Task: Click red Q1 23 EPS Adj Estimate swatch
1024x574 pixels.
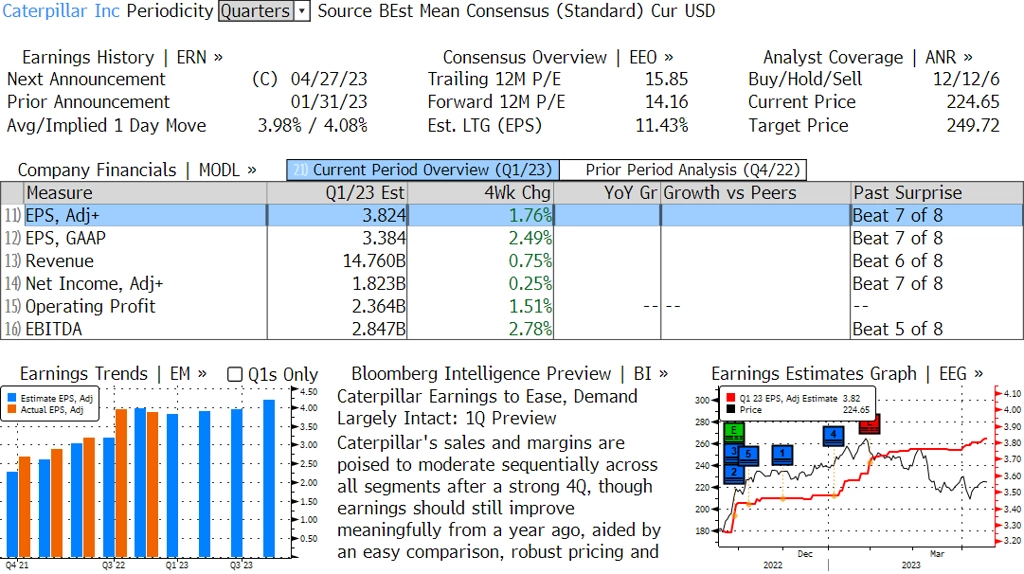Action: point(730,398)
